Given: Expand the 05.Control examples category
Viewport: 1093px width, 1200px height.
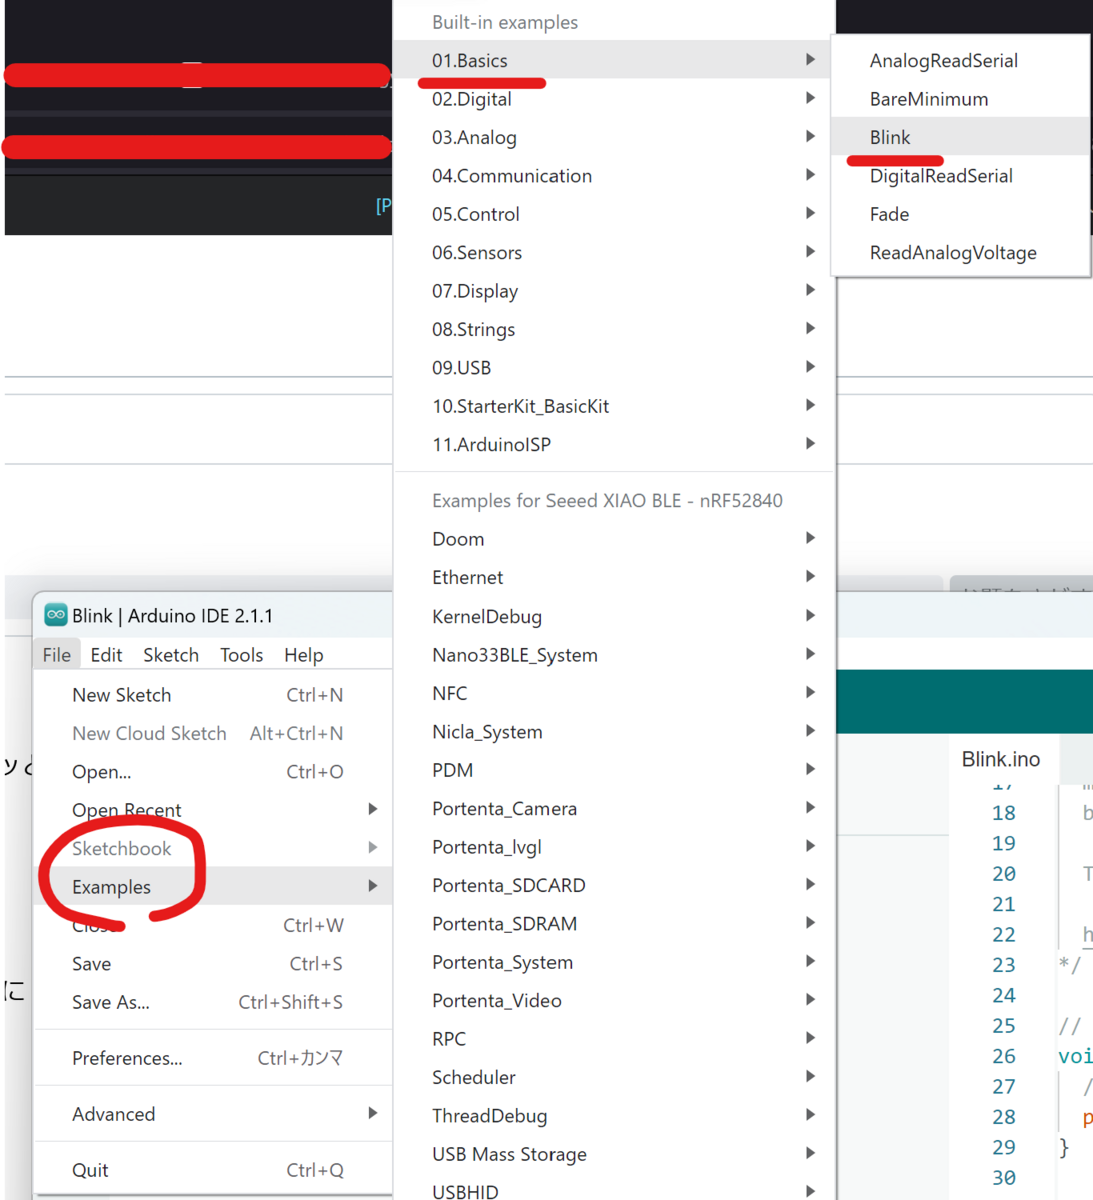Looking at the screenshot, I should tap(613, 214).
